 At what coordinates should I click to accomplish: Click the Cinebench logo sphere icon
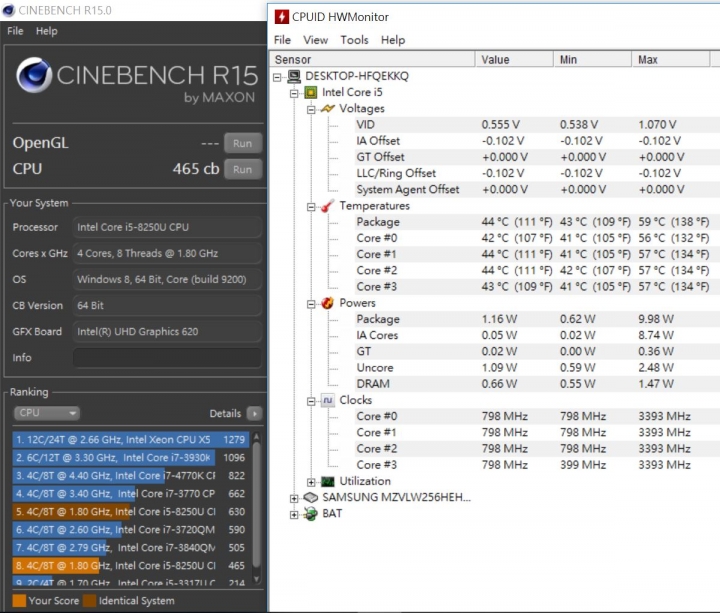[x=34, y=75]
